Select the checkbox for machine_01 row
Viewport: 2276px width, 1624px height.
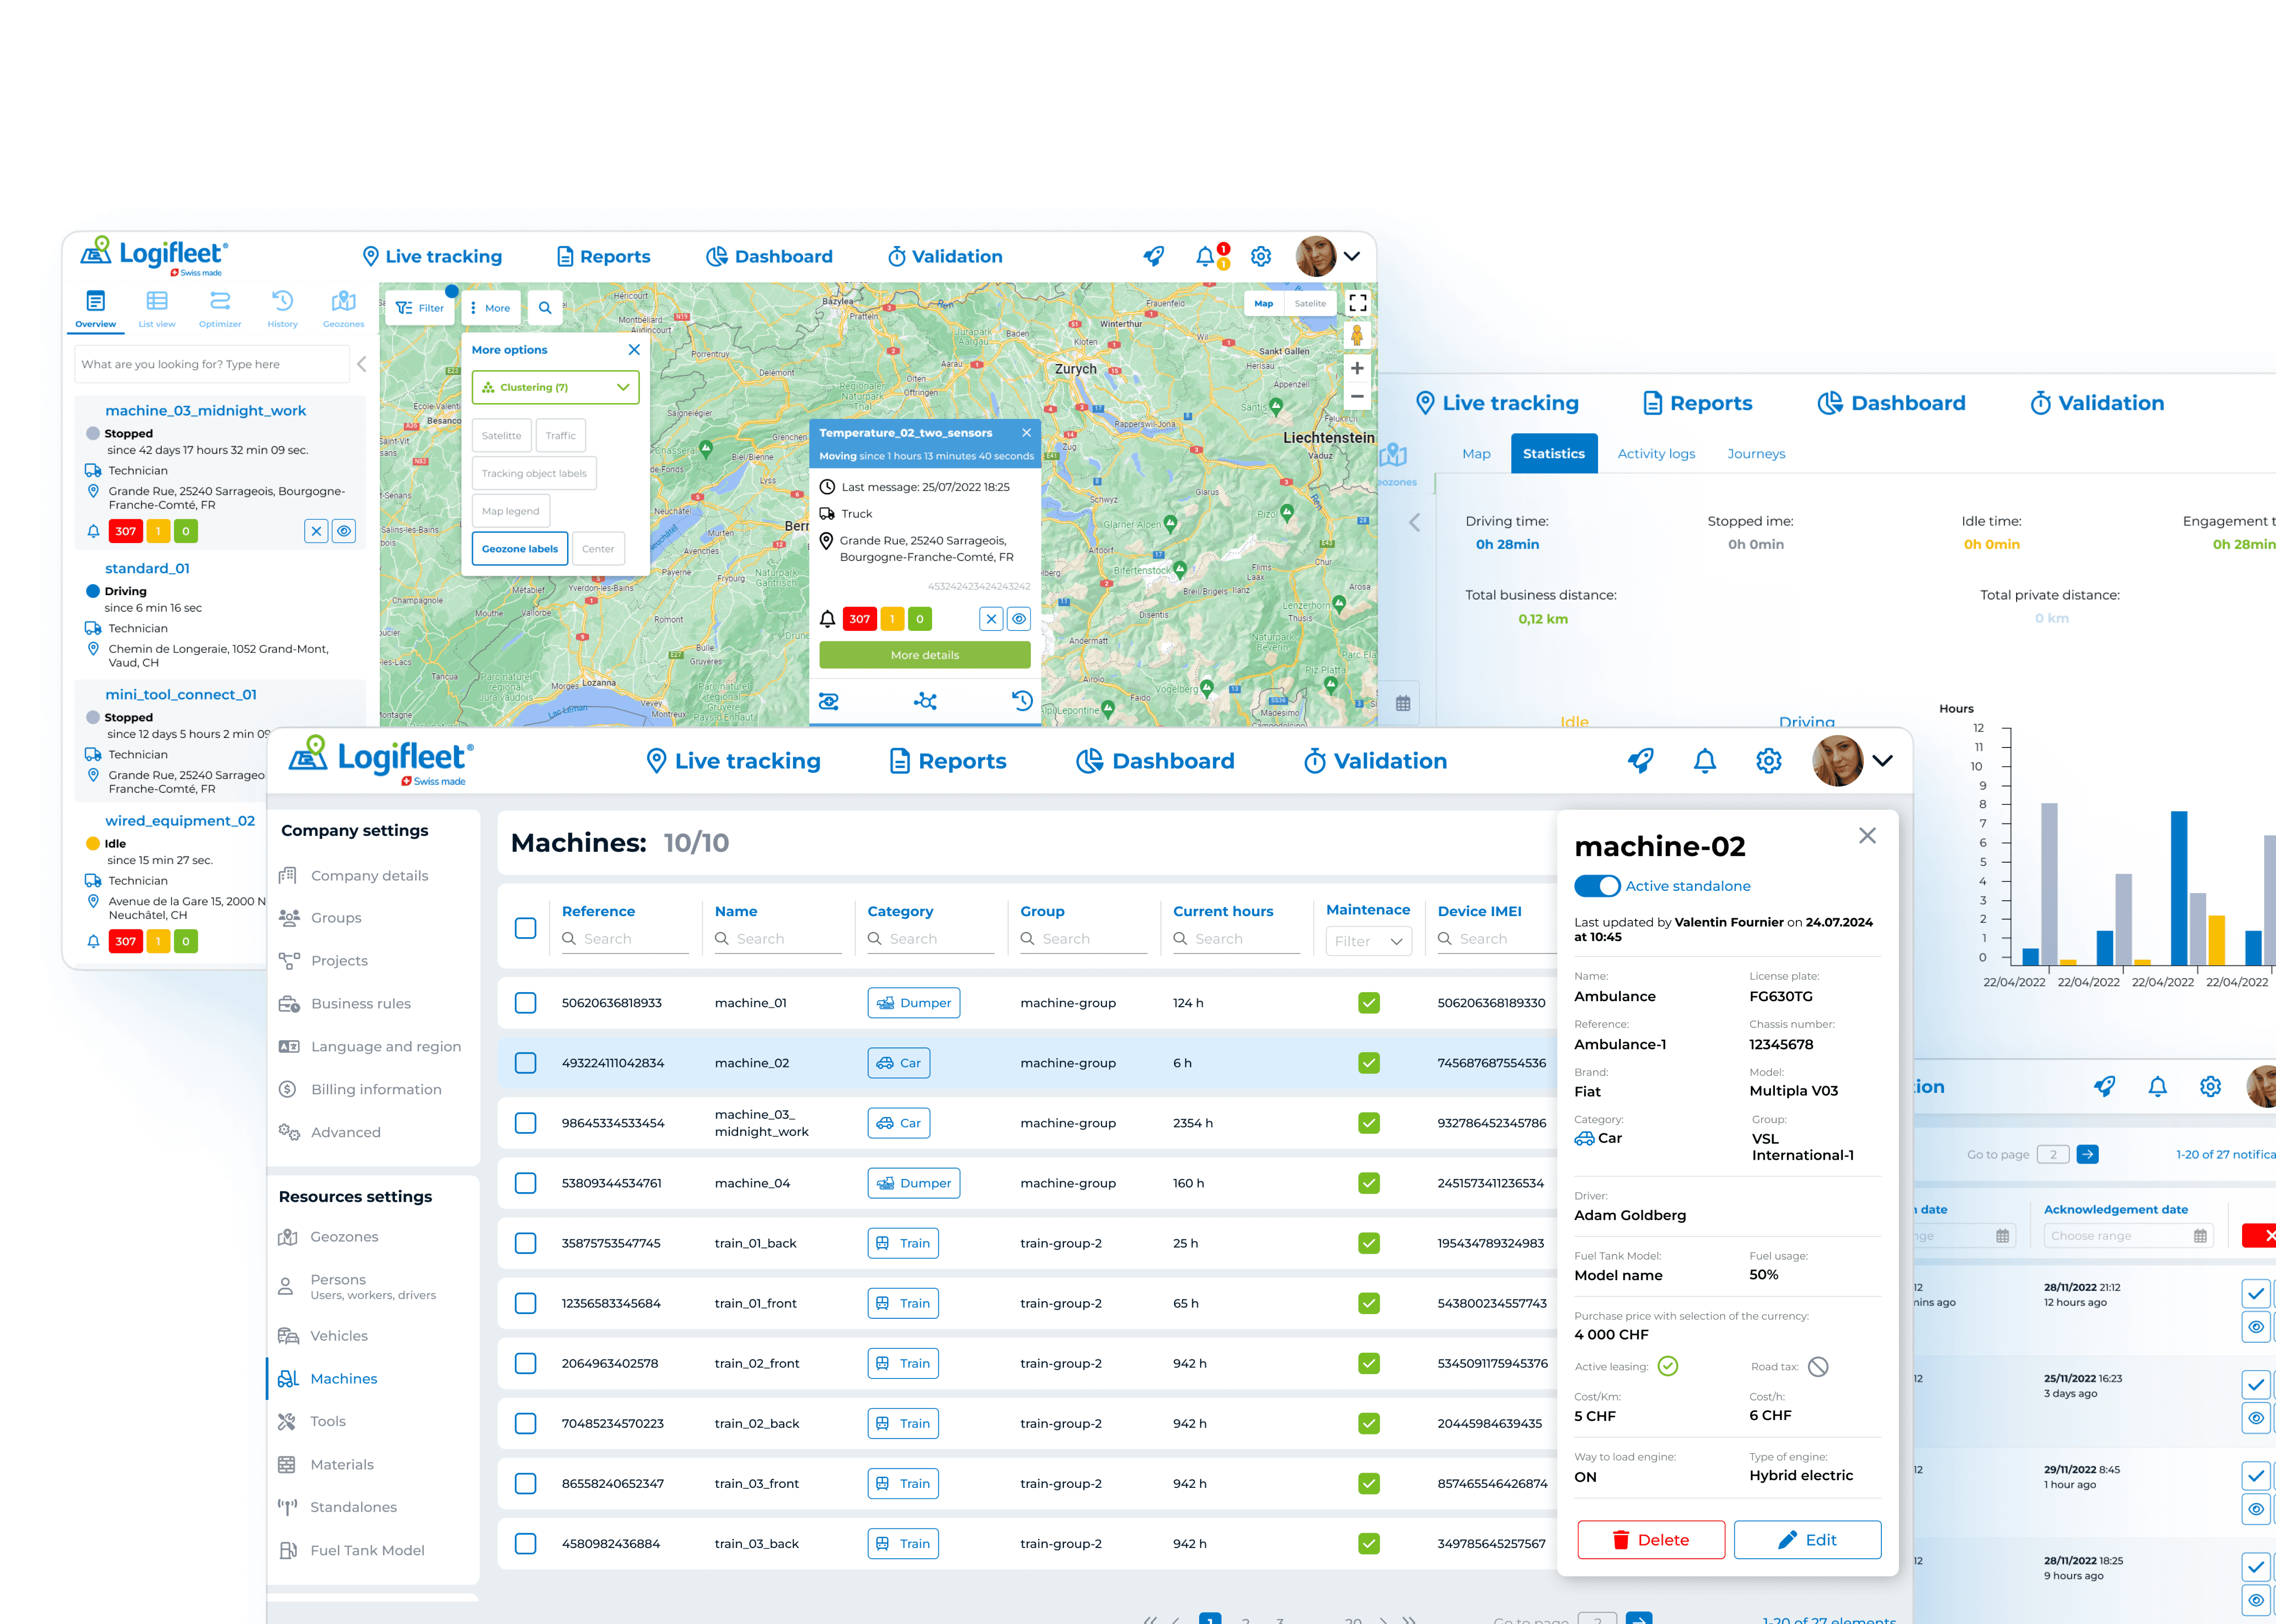tap(525, 1003)
